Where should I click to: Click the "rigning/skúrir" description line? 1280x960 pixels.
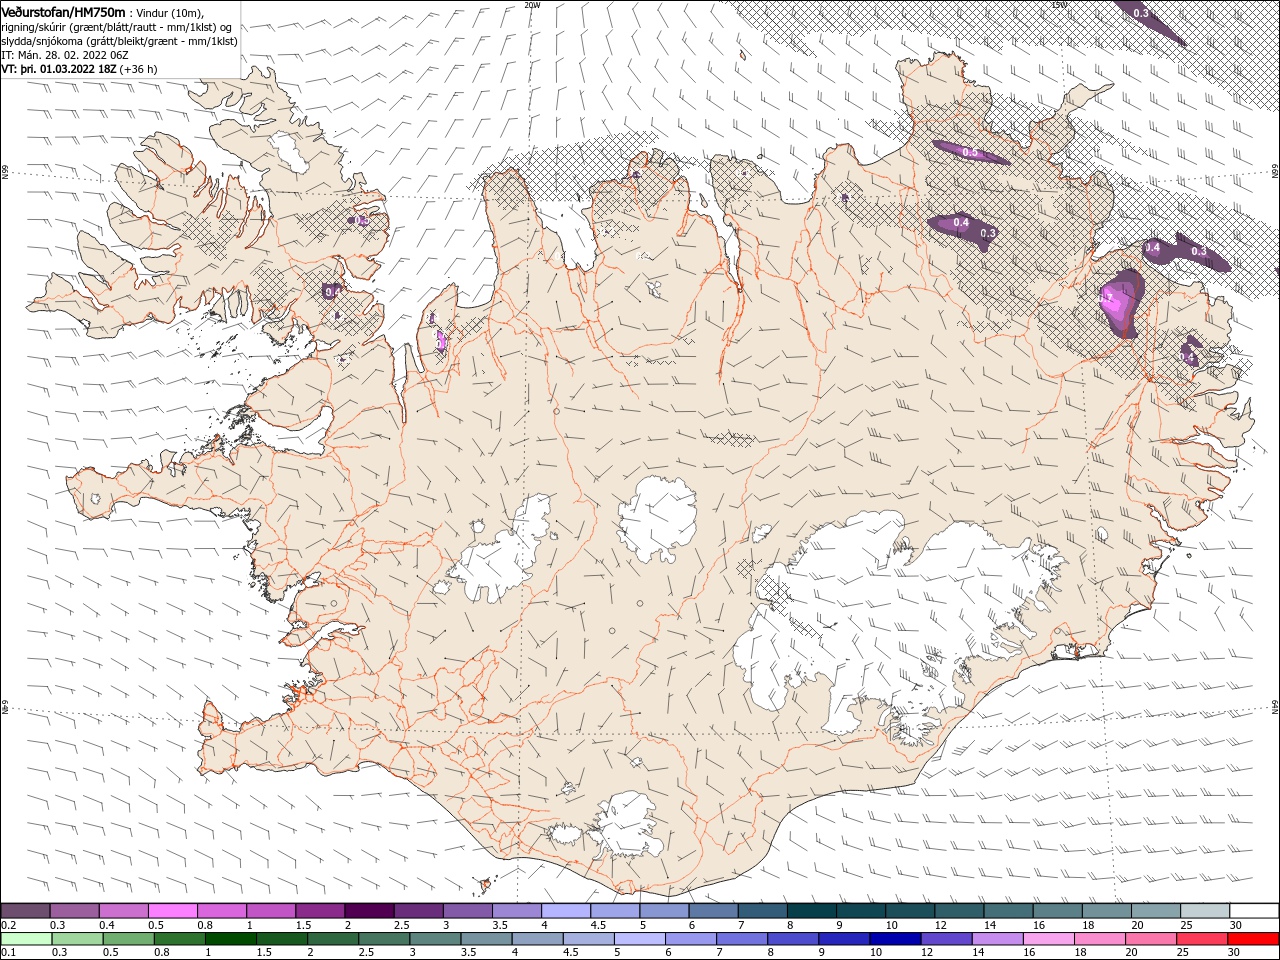tap(117, 27)
